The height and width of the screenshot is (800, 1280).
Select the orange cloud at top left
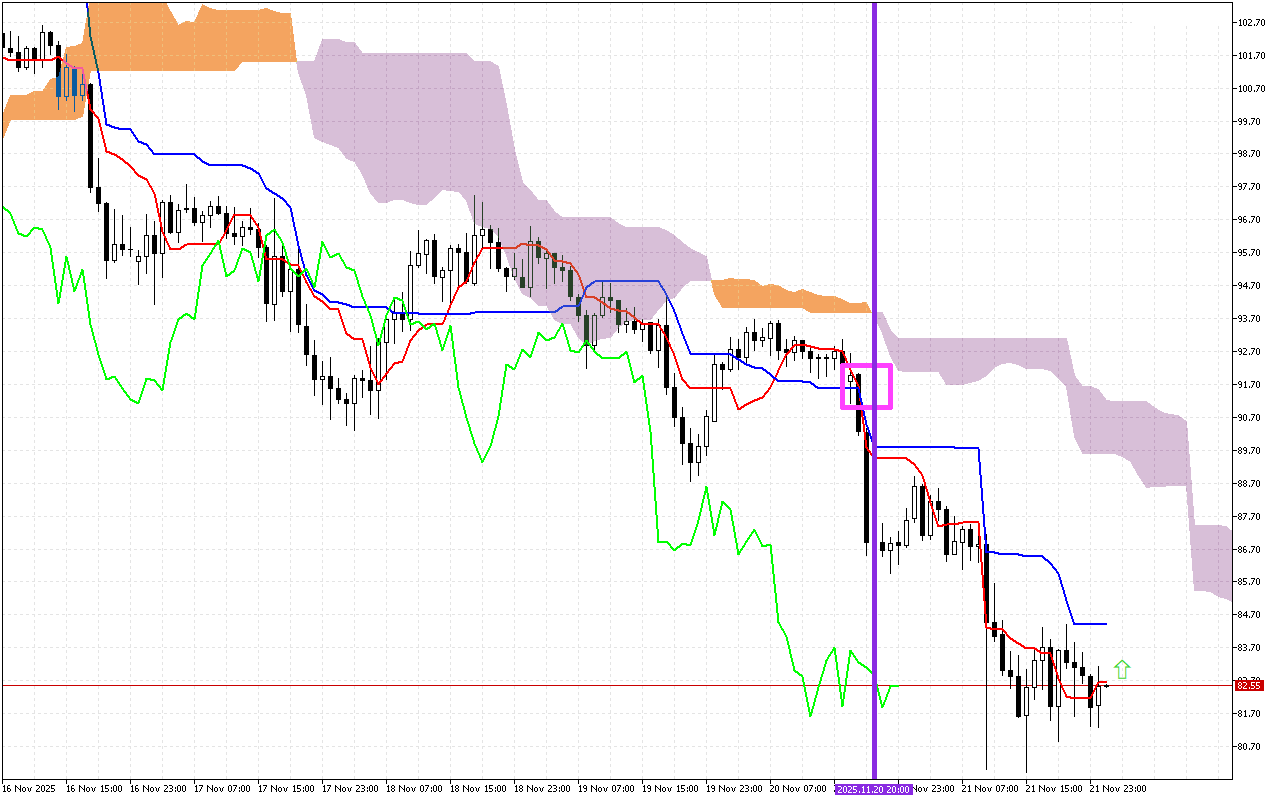200,40
